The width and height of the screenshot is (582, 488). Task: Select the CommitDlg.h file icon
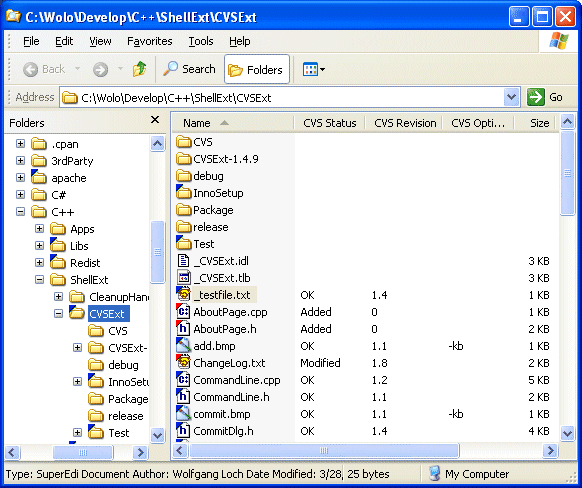[x=183, y=430]
